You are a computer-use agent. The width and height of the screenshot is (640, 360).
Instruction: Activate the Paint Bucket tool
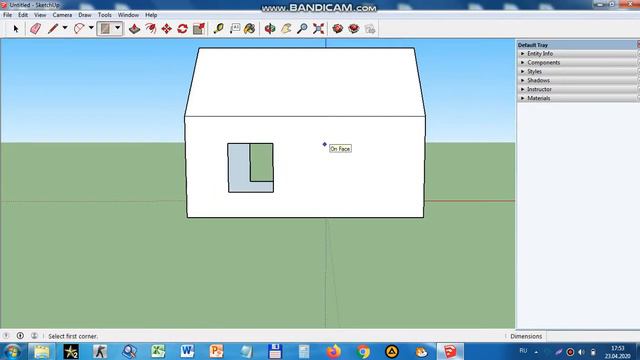tap(249, 29)
